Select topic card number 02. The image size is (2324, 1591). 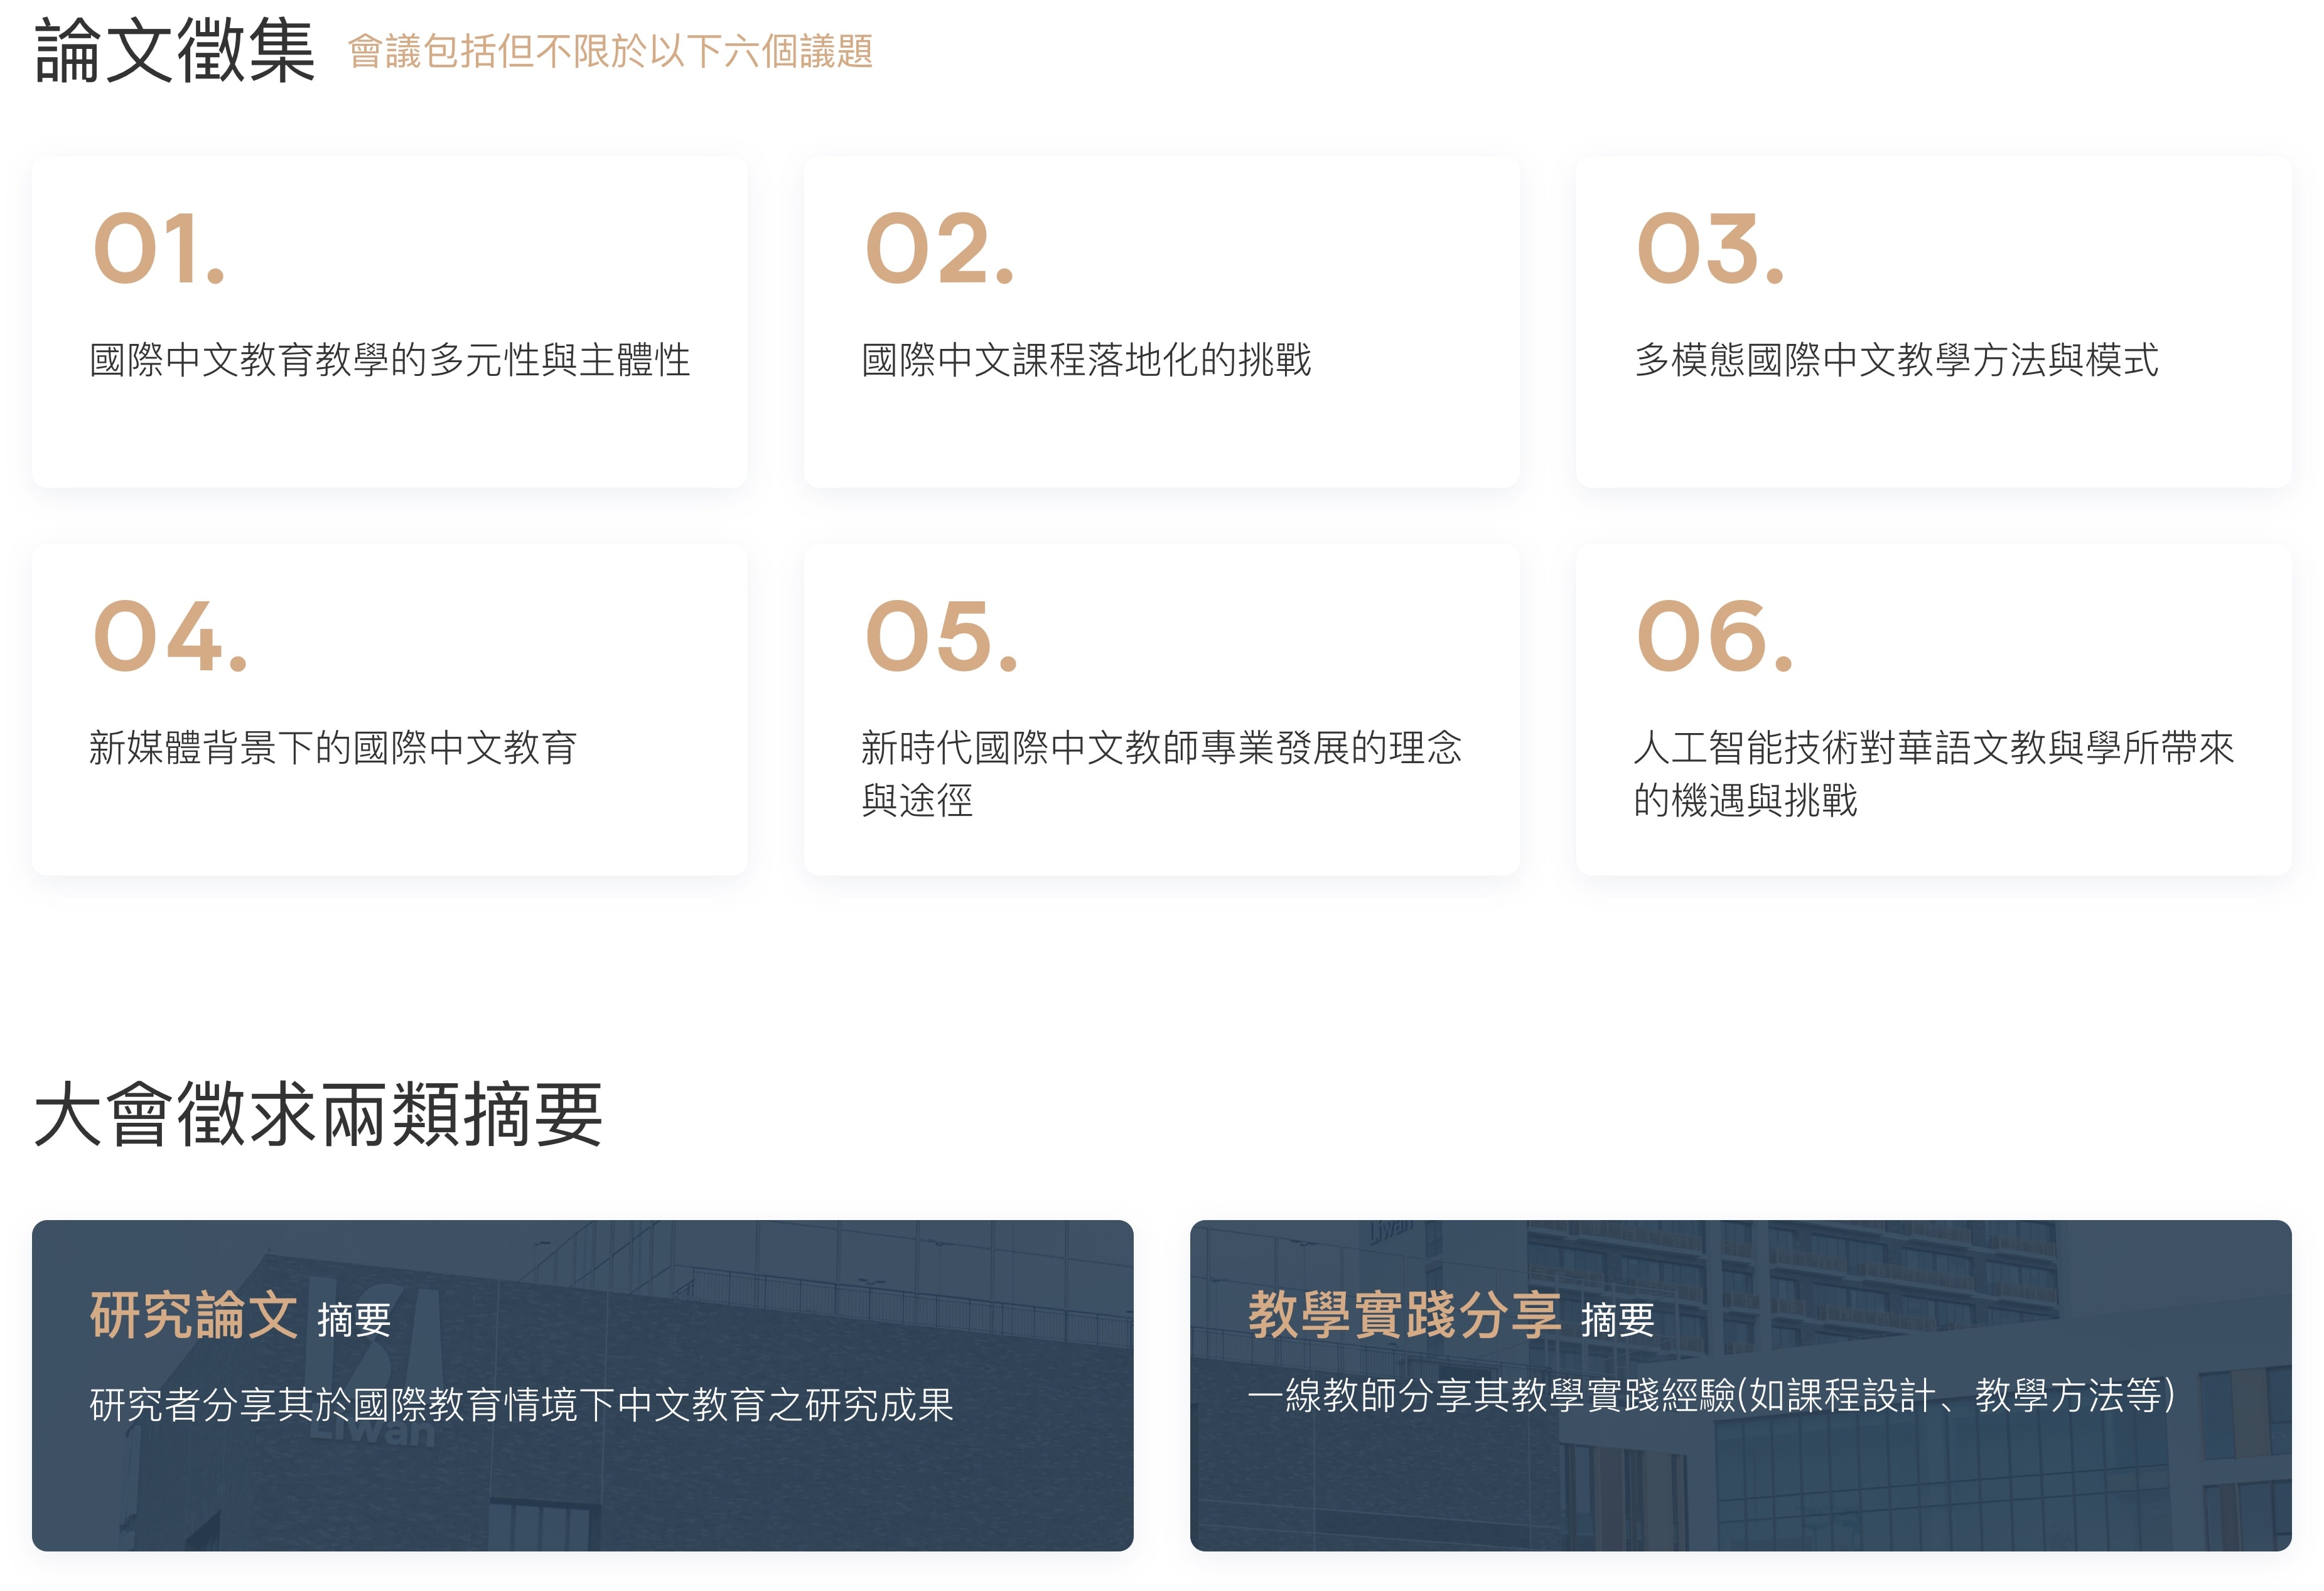click(1162, 322)
